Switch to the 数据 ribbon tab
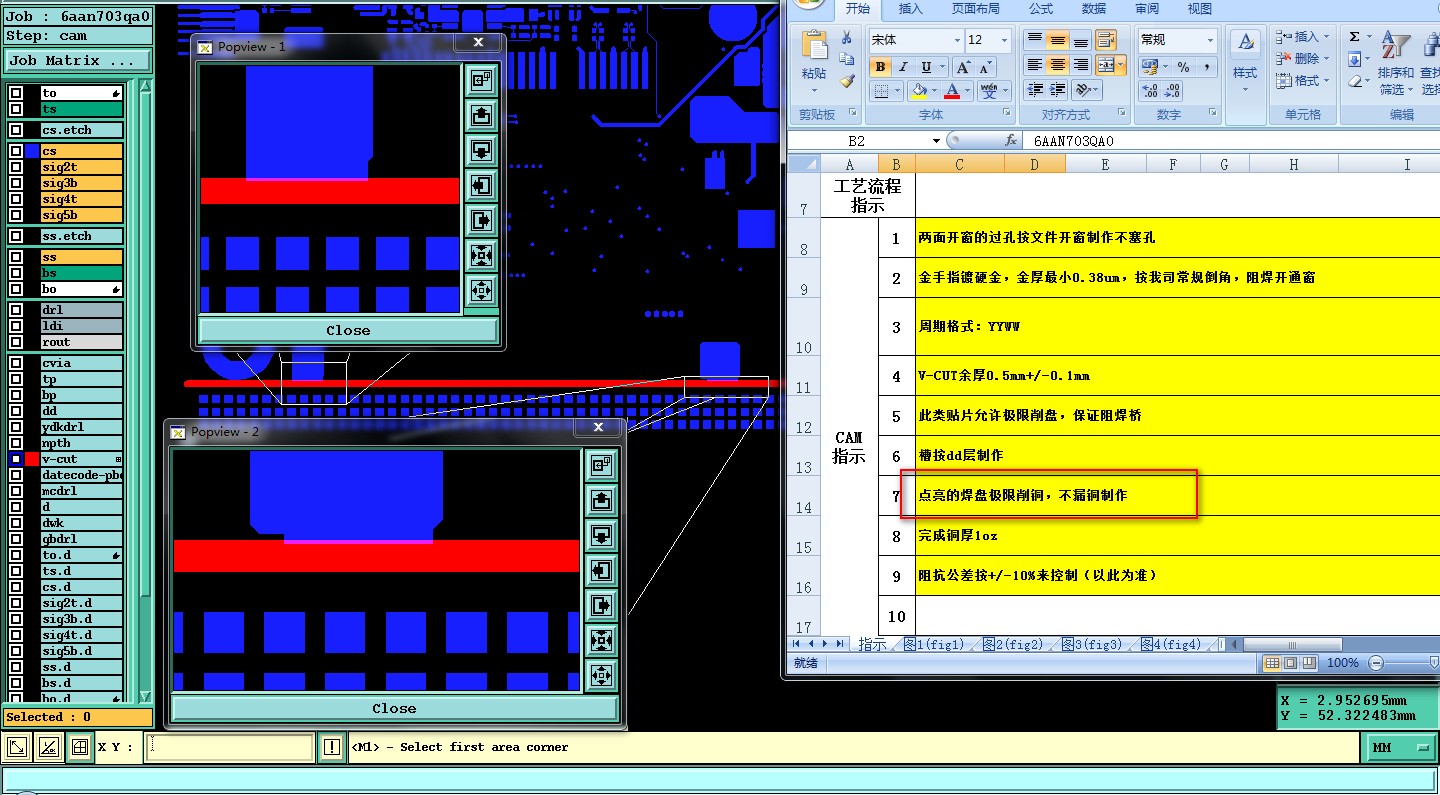The width and height of the screenshot is (1440, 795). point(1094,9)
